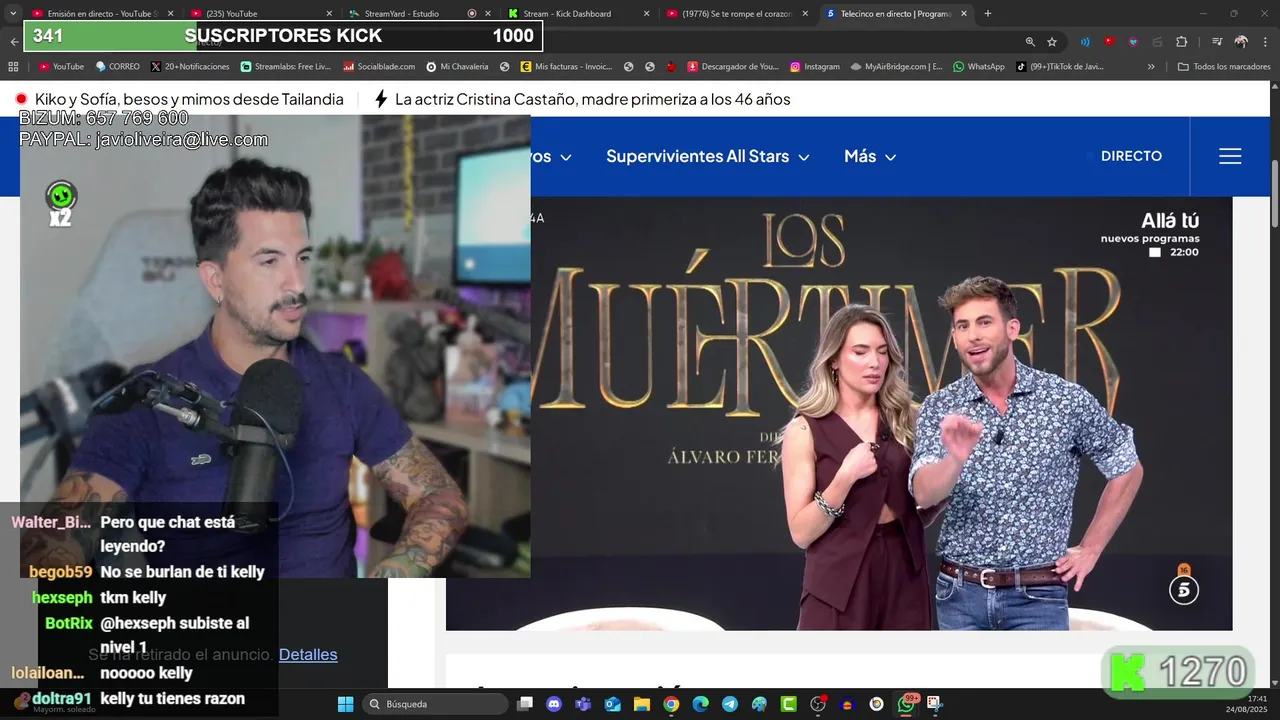Close the Telecinco en directo tab
Image resolution: width=1280 pixels, height=720 pixels.
[x=964, y=14]
